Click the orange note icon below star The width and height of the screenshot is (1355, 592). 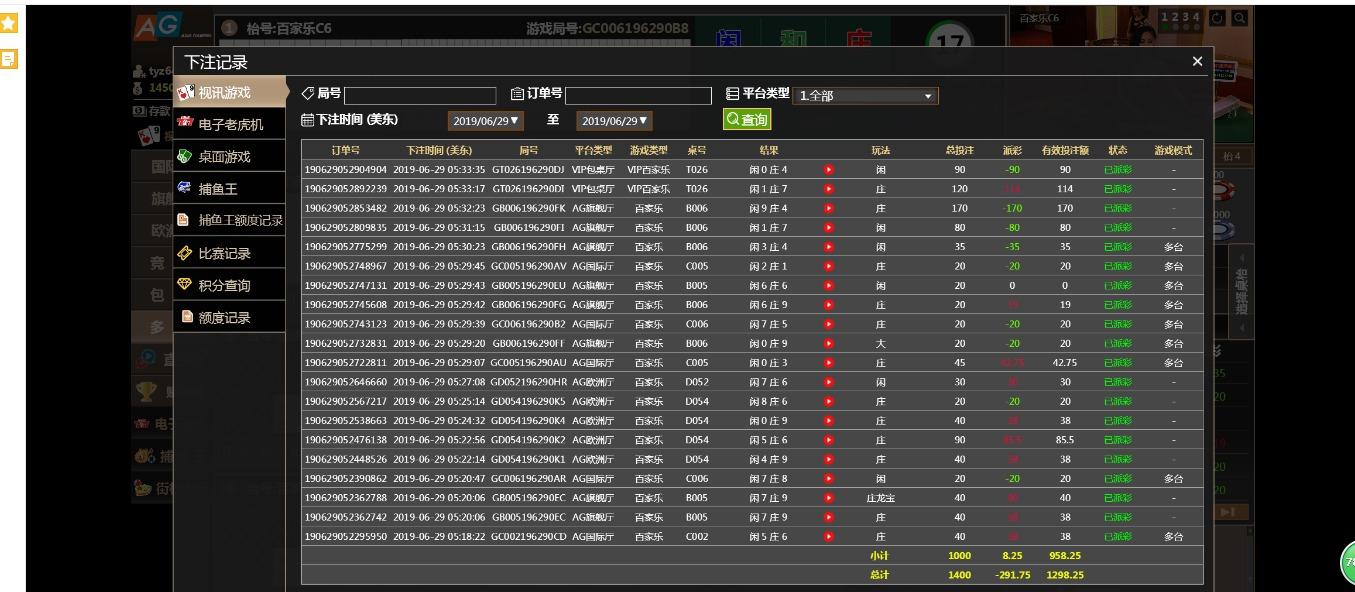pyautogui.click(x=9, y=59)
